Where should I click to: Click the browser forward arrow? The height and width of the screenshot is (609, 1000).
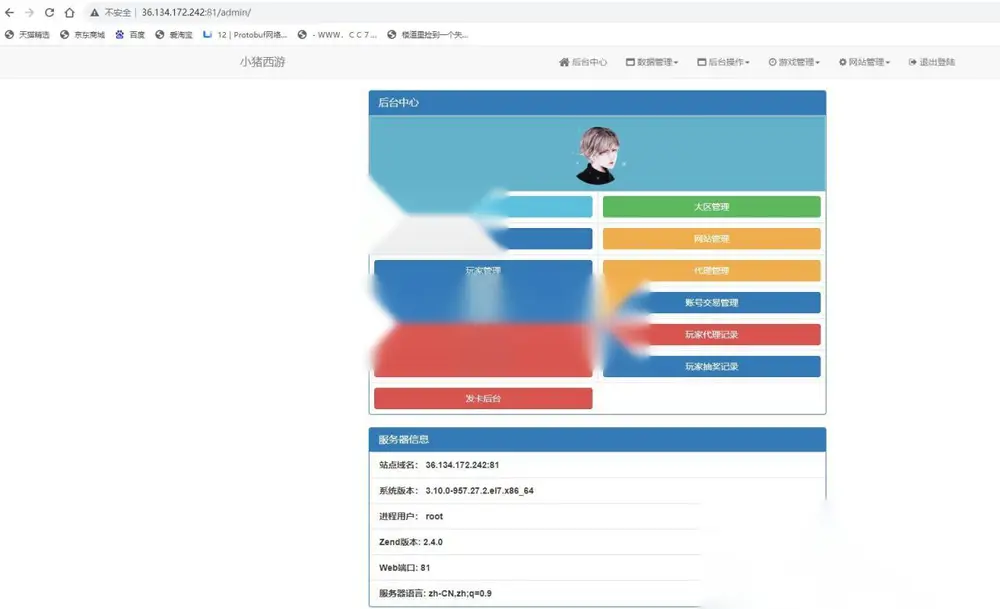[x=29, y=12]
